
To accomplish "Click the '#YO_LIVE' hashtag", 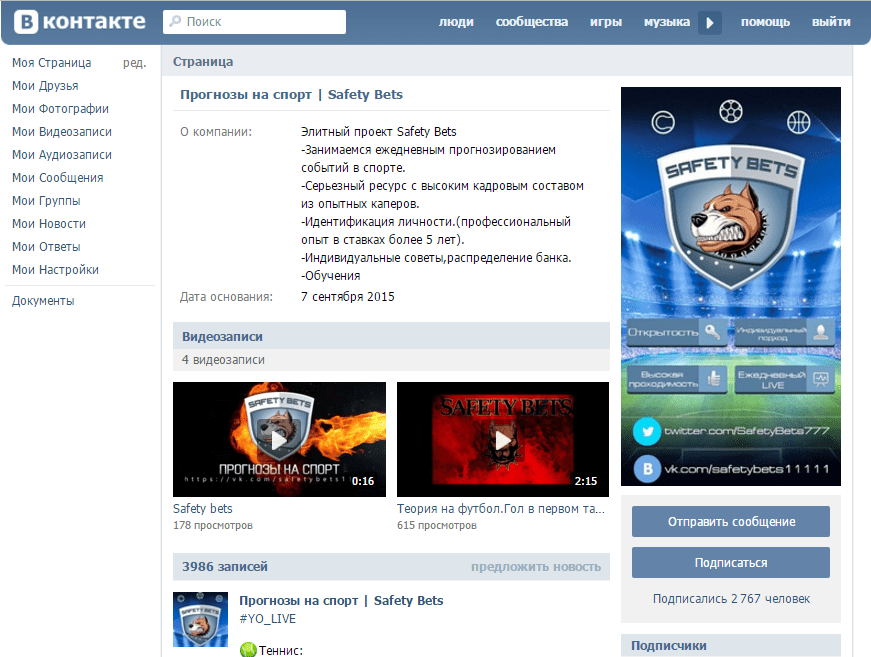I will click(267, 619).
